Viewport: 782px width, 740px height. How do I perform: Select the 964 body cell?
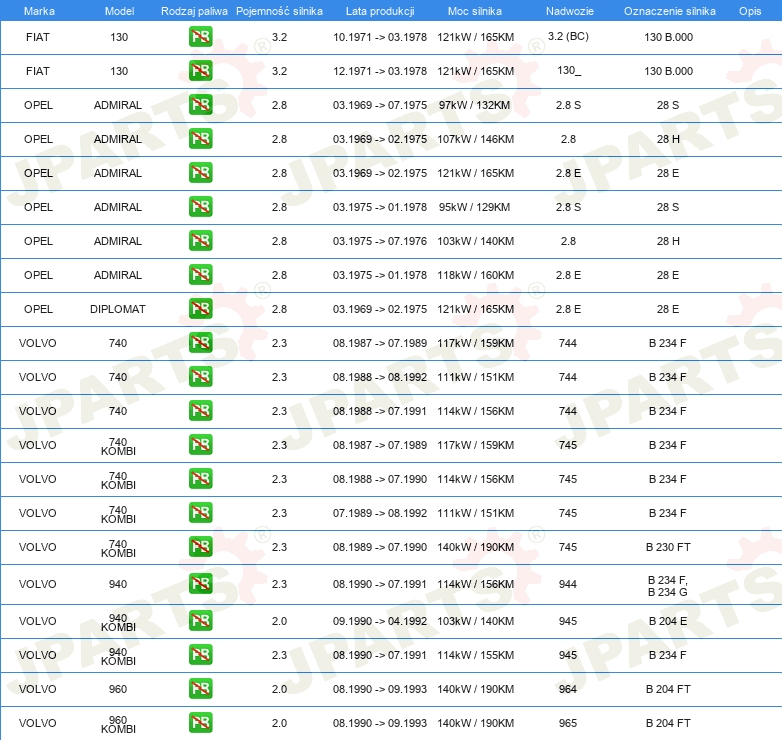click(568, 689)
